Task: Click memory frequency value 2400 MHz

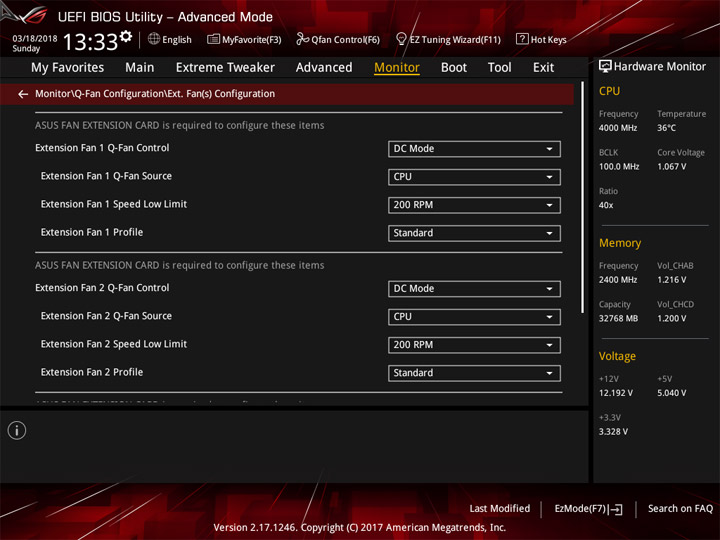Action: [x=618, y=280]
